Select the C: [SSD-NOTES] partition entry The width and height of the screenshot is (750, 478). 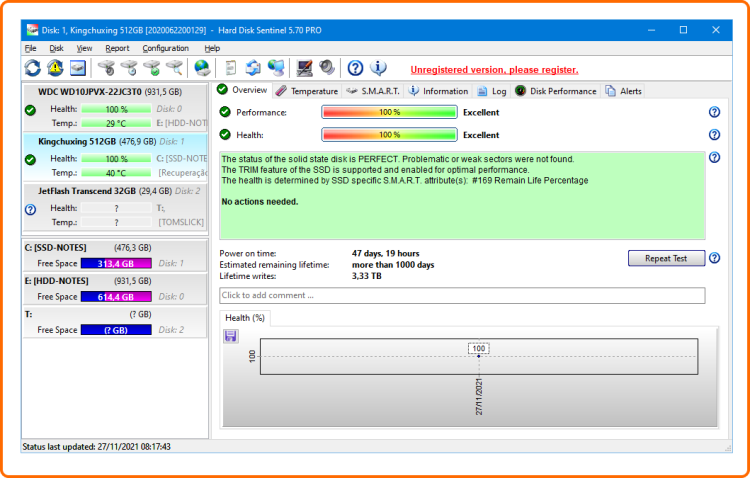[115, 256]
